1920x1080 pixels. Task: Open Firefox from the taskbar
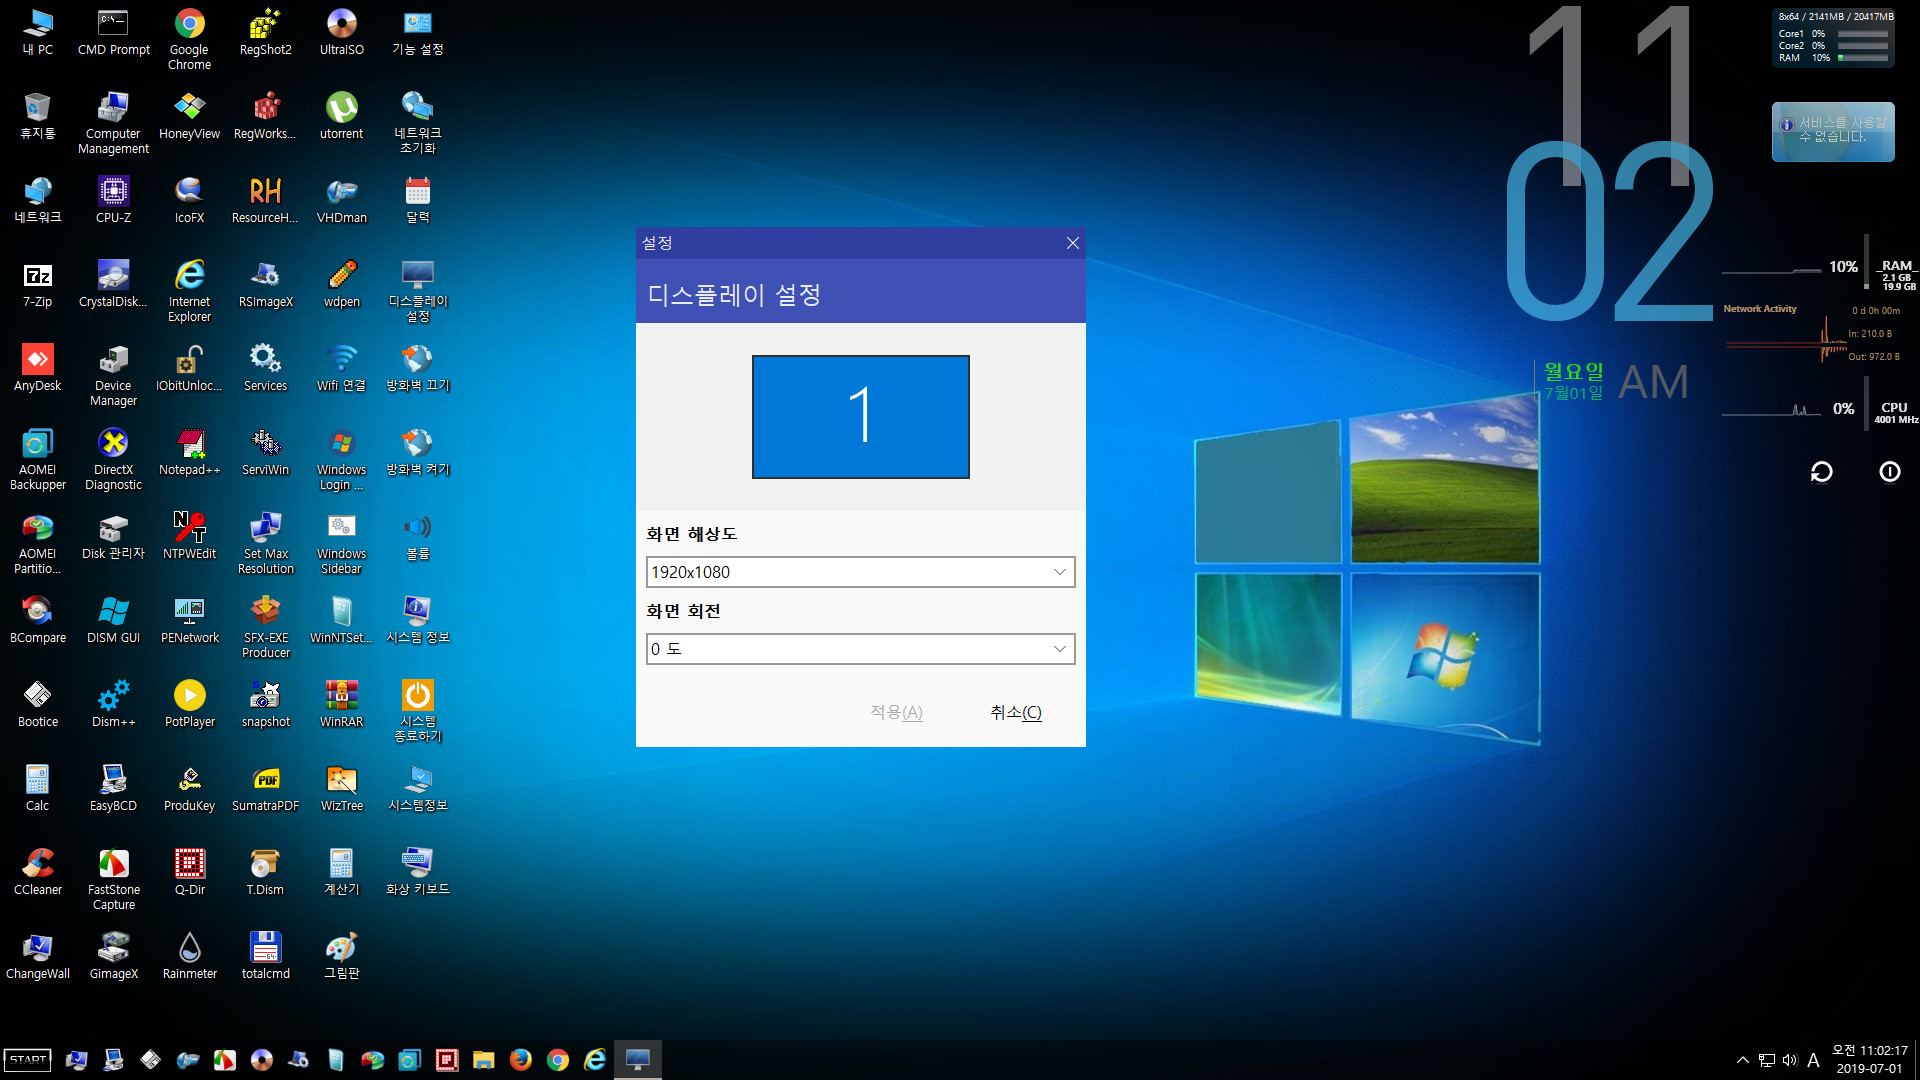pos(521,1060)
